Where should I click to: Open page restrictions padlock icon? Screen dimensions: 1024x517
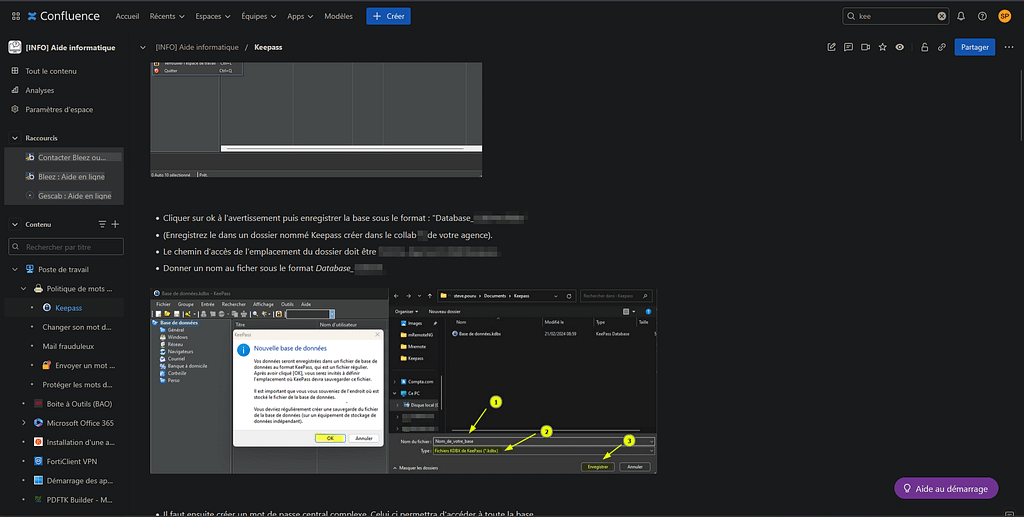[924, 47]
